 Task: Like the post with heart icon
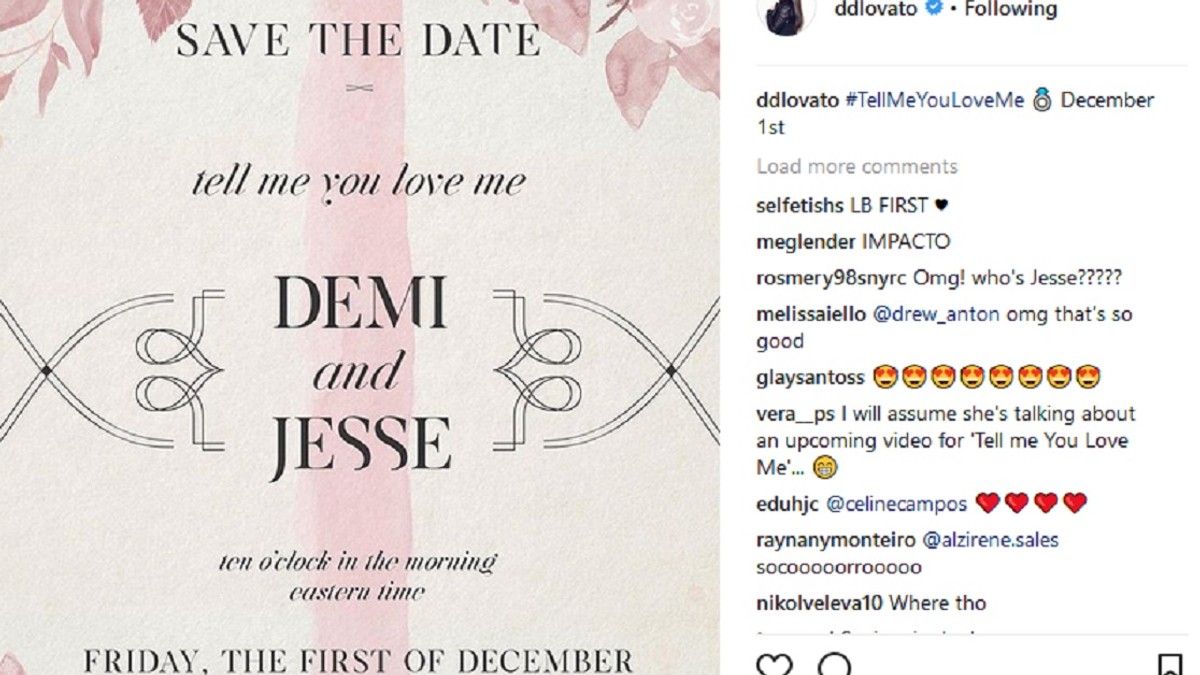(x=773, y=664)
